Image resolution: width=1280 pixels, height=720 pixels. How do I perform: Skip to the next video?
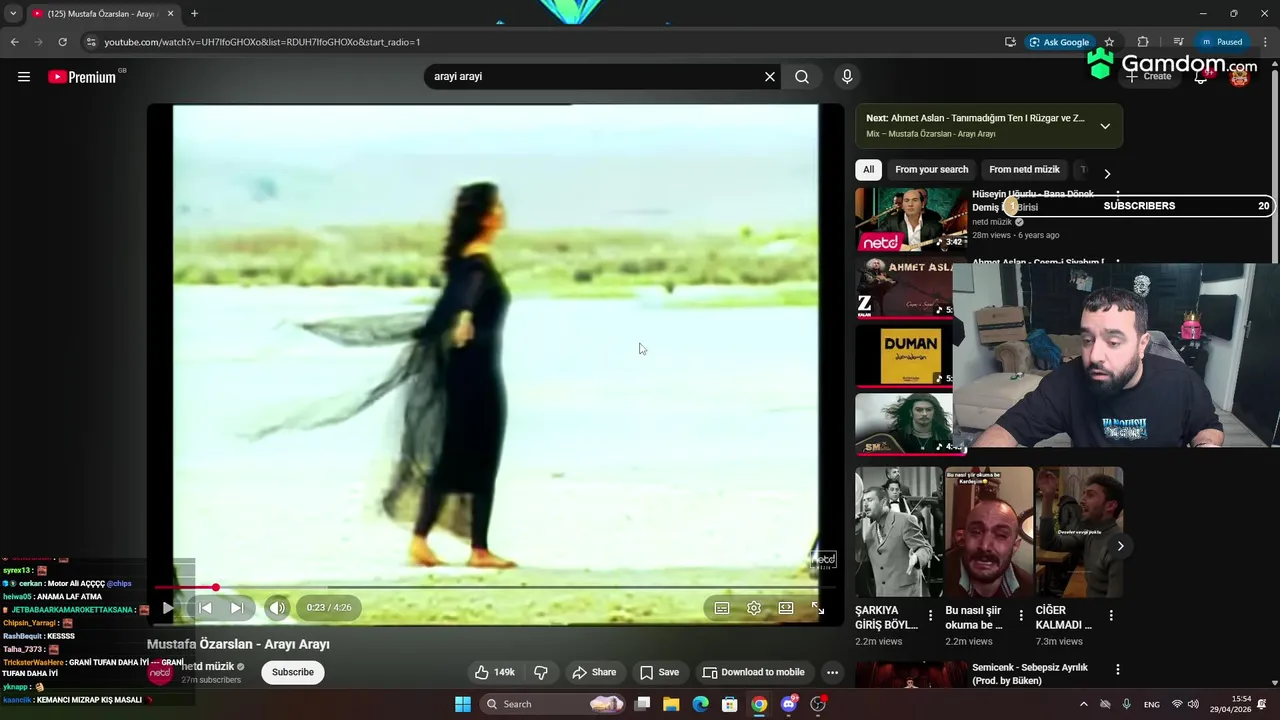(x=237, y=608)
